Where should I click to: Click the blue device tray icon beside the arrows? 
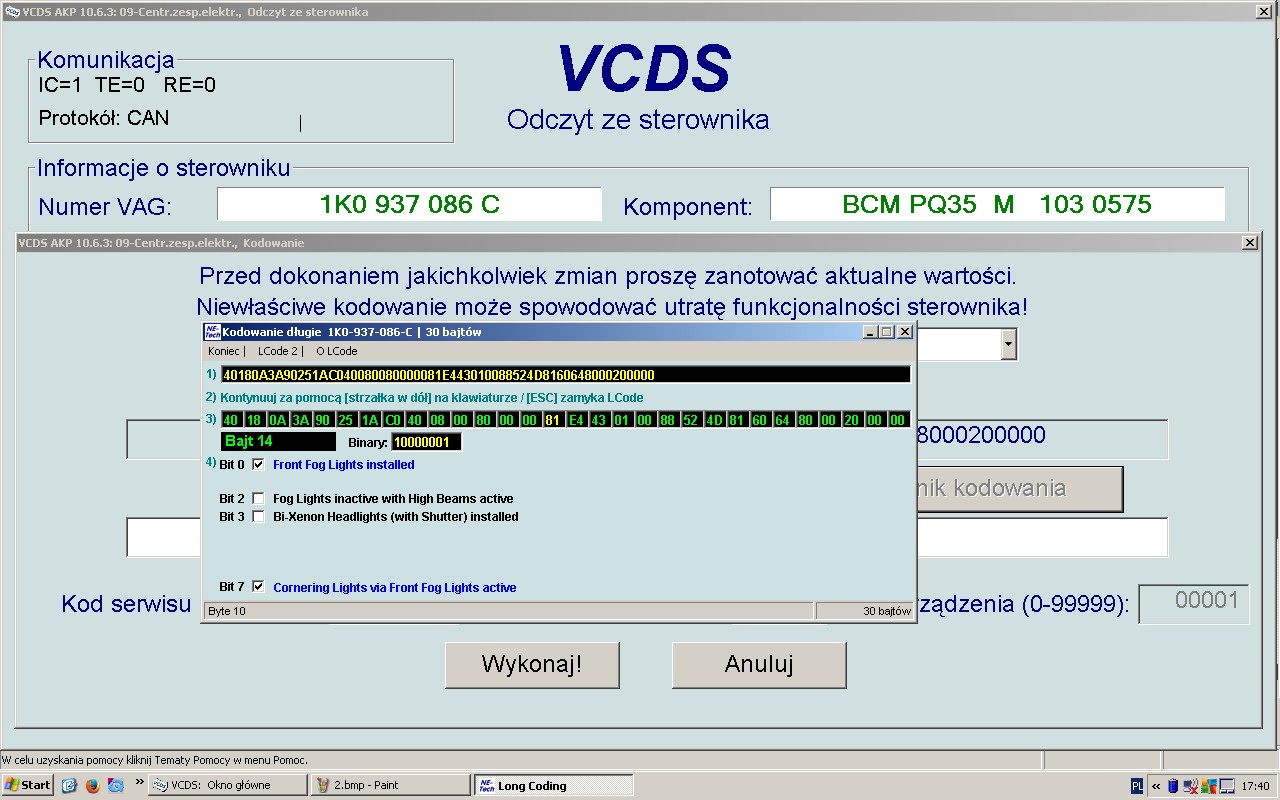[1173, 786]
